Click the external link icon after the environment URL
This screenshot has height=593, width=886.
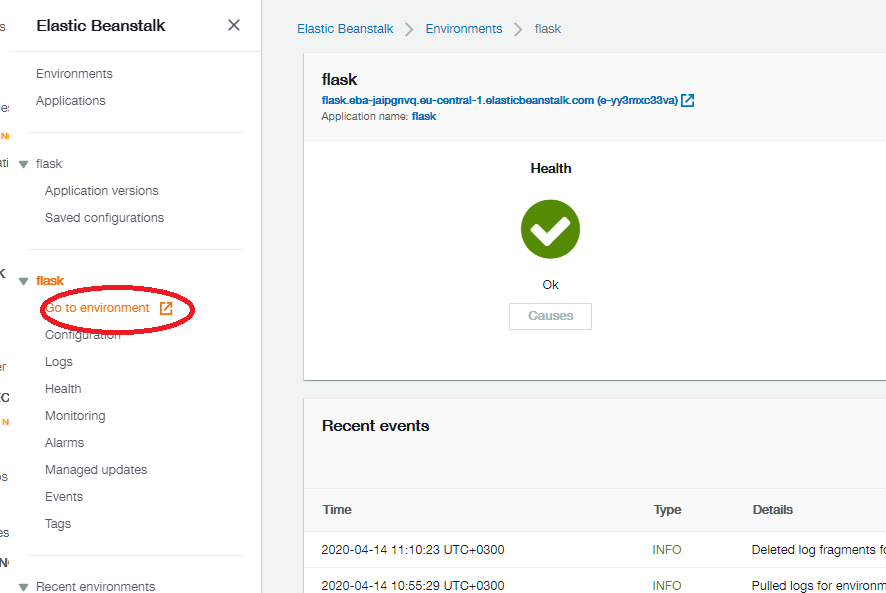688,101
